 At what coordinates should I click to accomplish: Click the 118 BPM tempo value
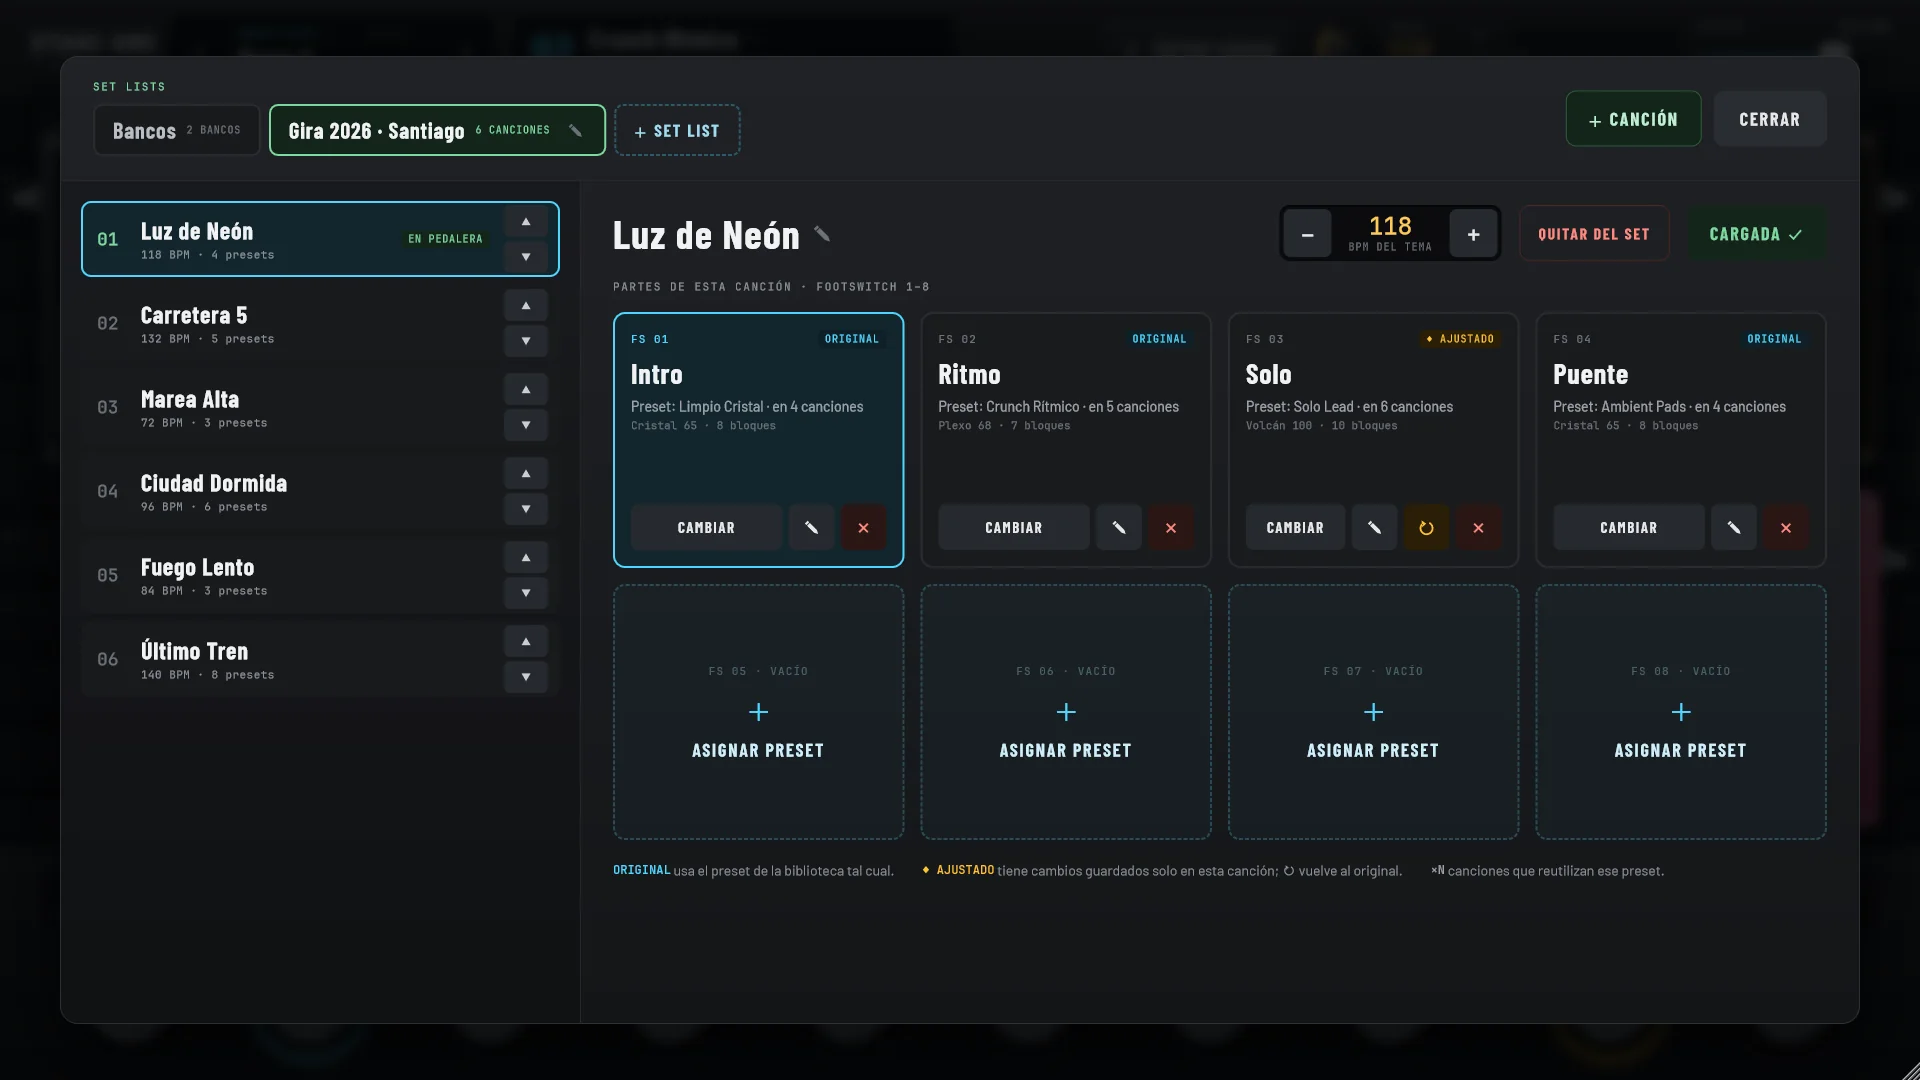coord(1390,227)
